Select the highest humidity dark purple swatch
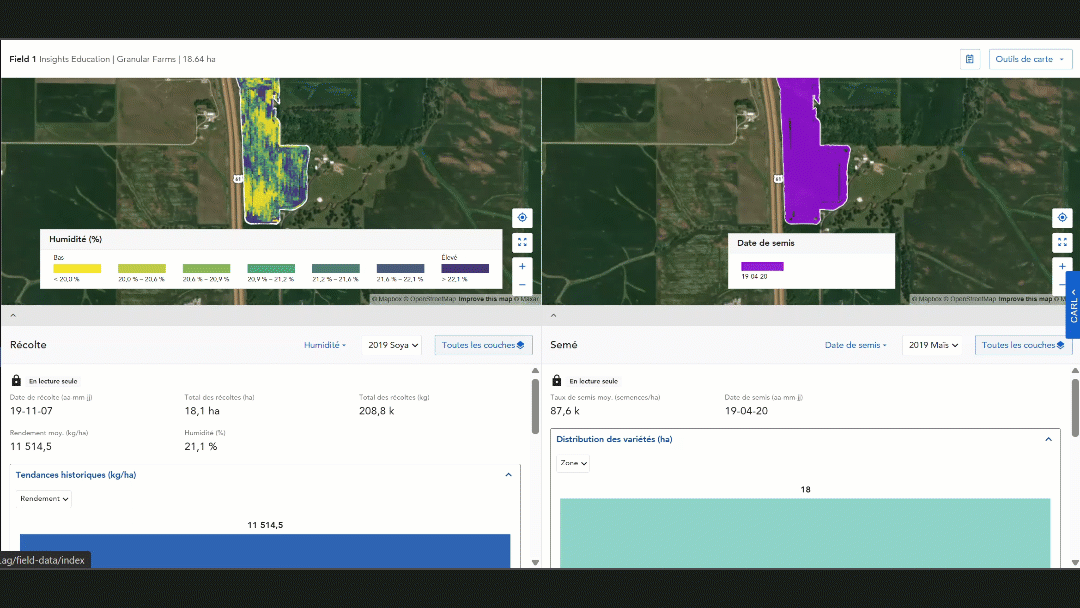Image resolution: width=1080 pixels, height=608 pixels. (465, 269)
